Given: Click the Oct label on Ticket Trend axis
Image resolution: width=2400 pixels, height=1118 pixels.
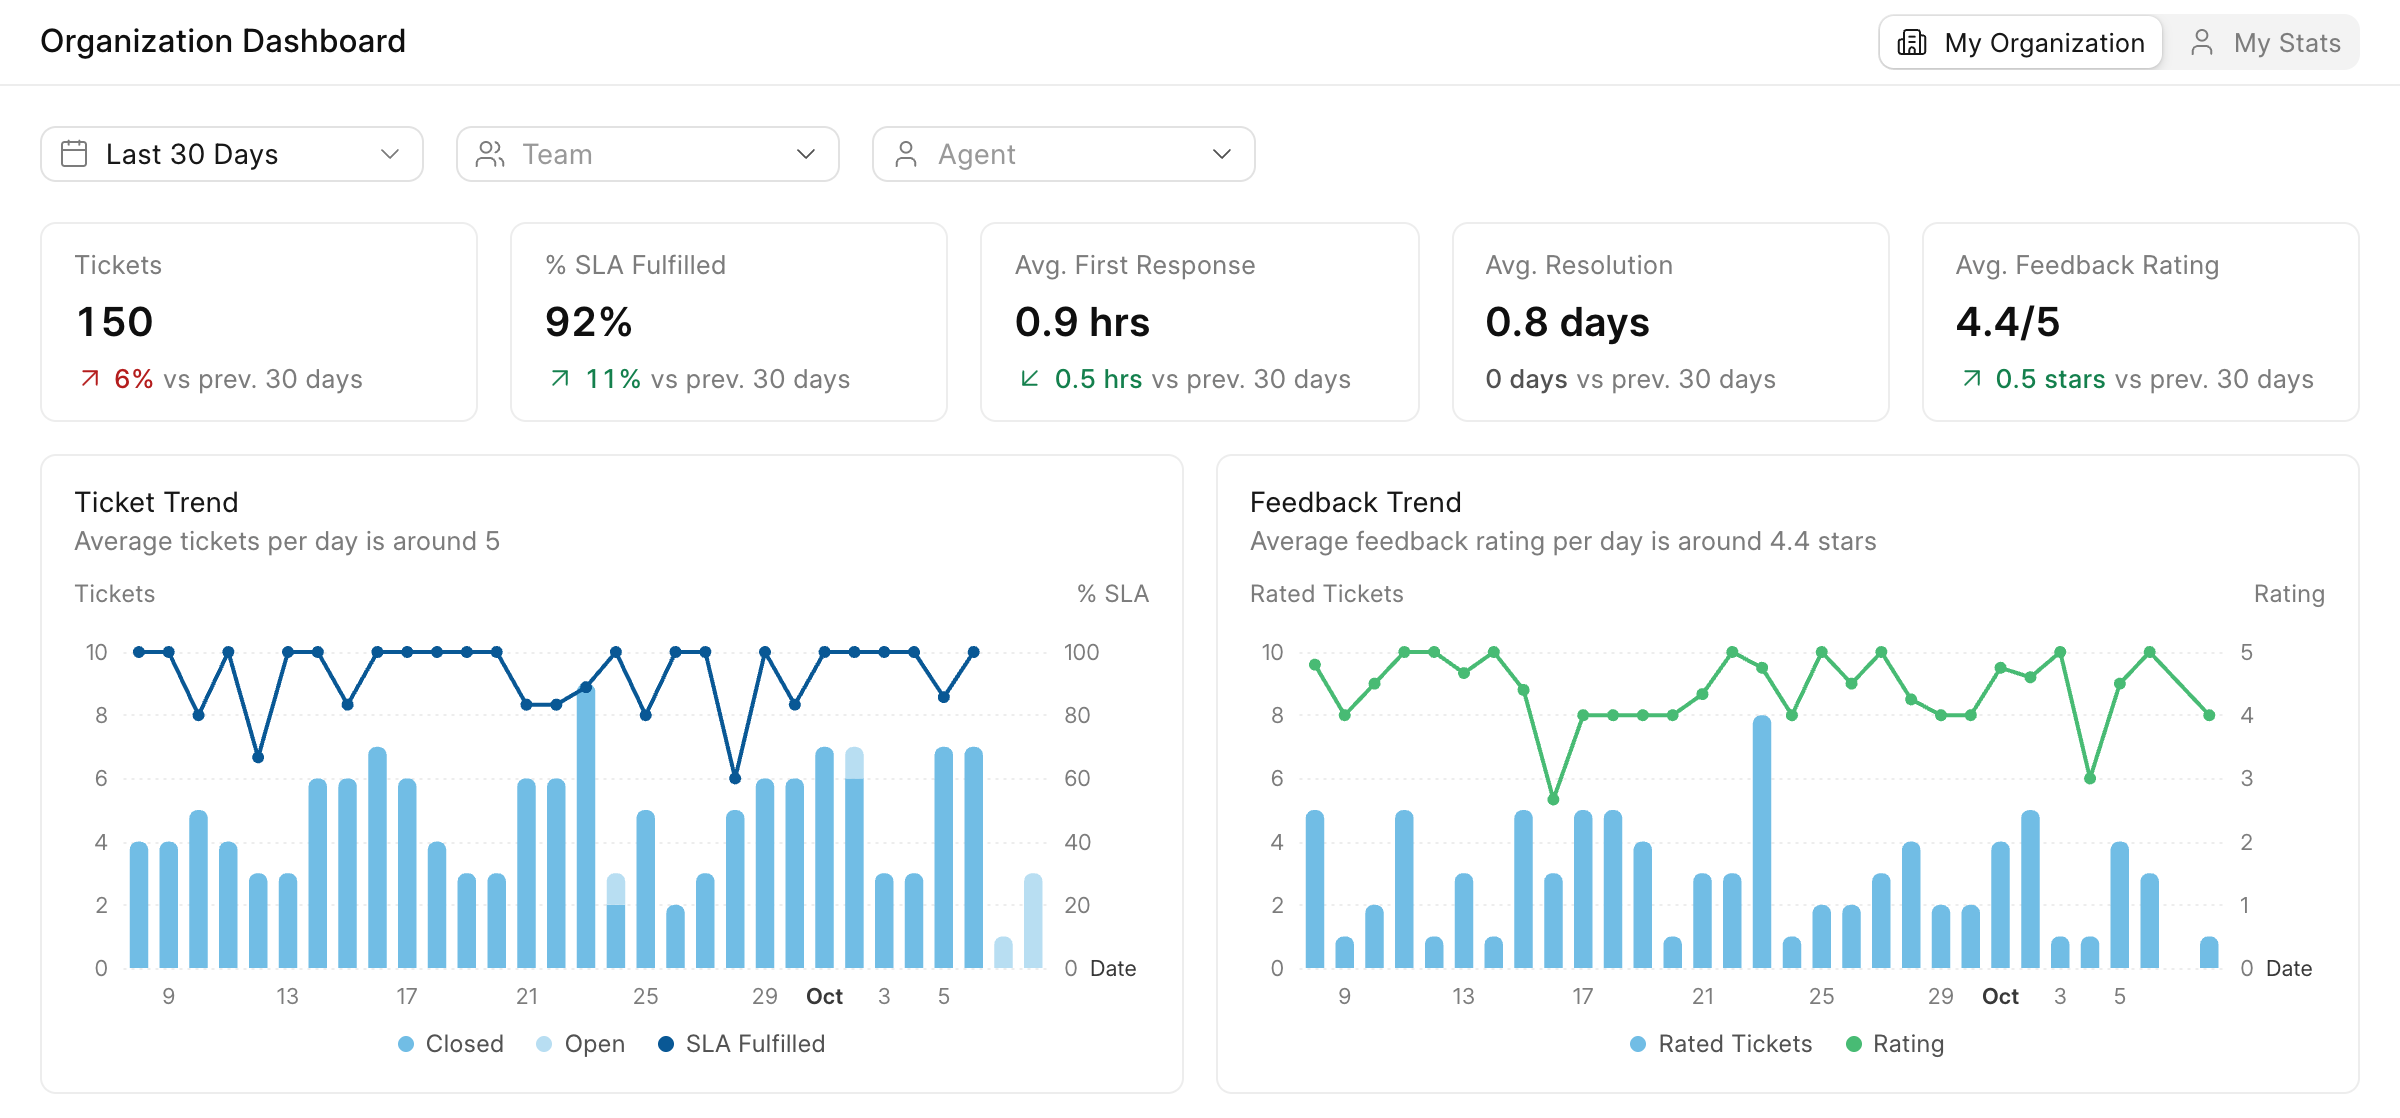Looking at the screenshot, I should 824,997.
